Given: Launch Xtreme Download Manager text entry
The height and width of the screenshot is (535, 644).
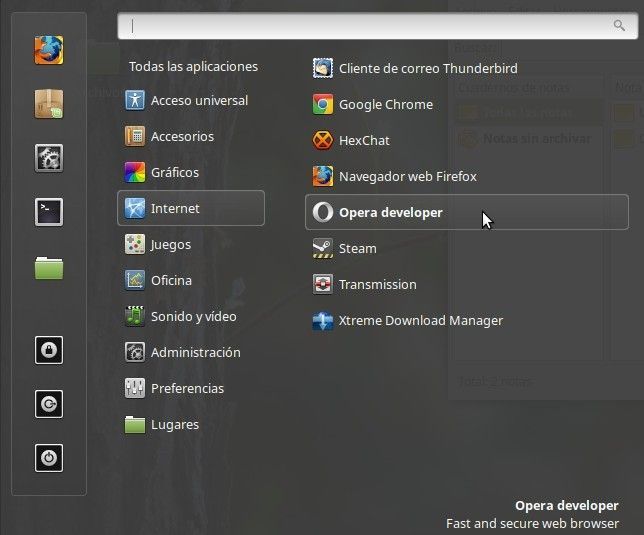Looking at the screenshot, I should coord(421,321).
